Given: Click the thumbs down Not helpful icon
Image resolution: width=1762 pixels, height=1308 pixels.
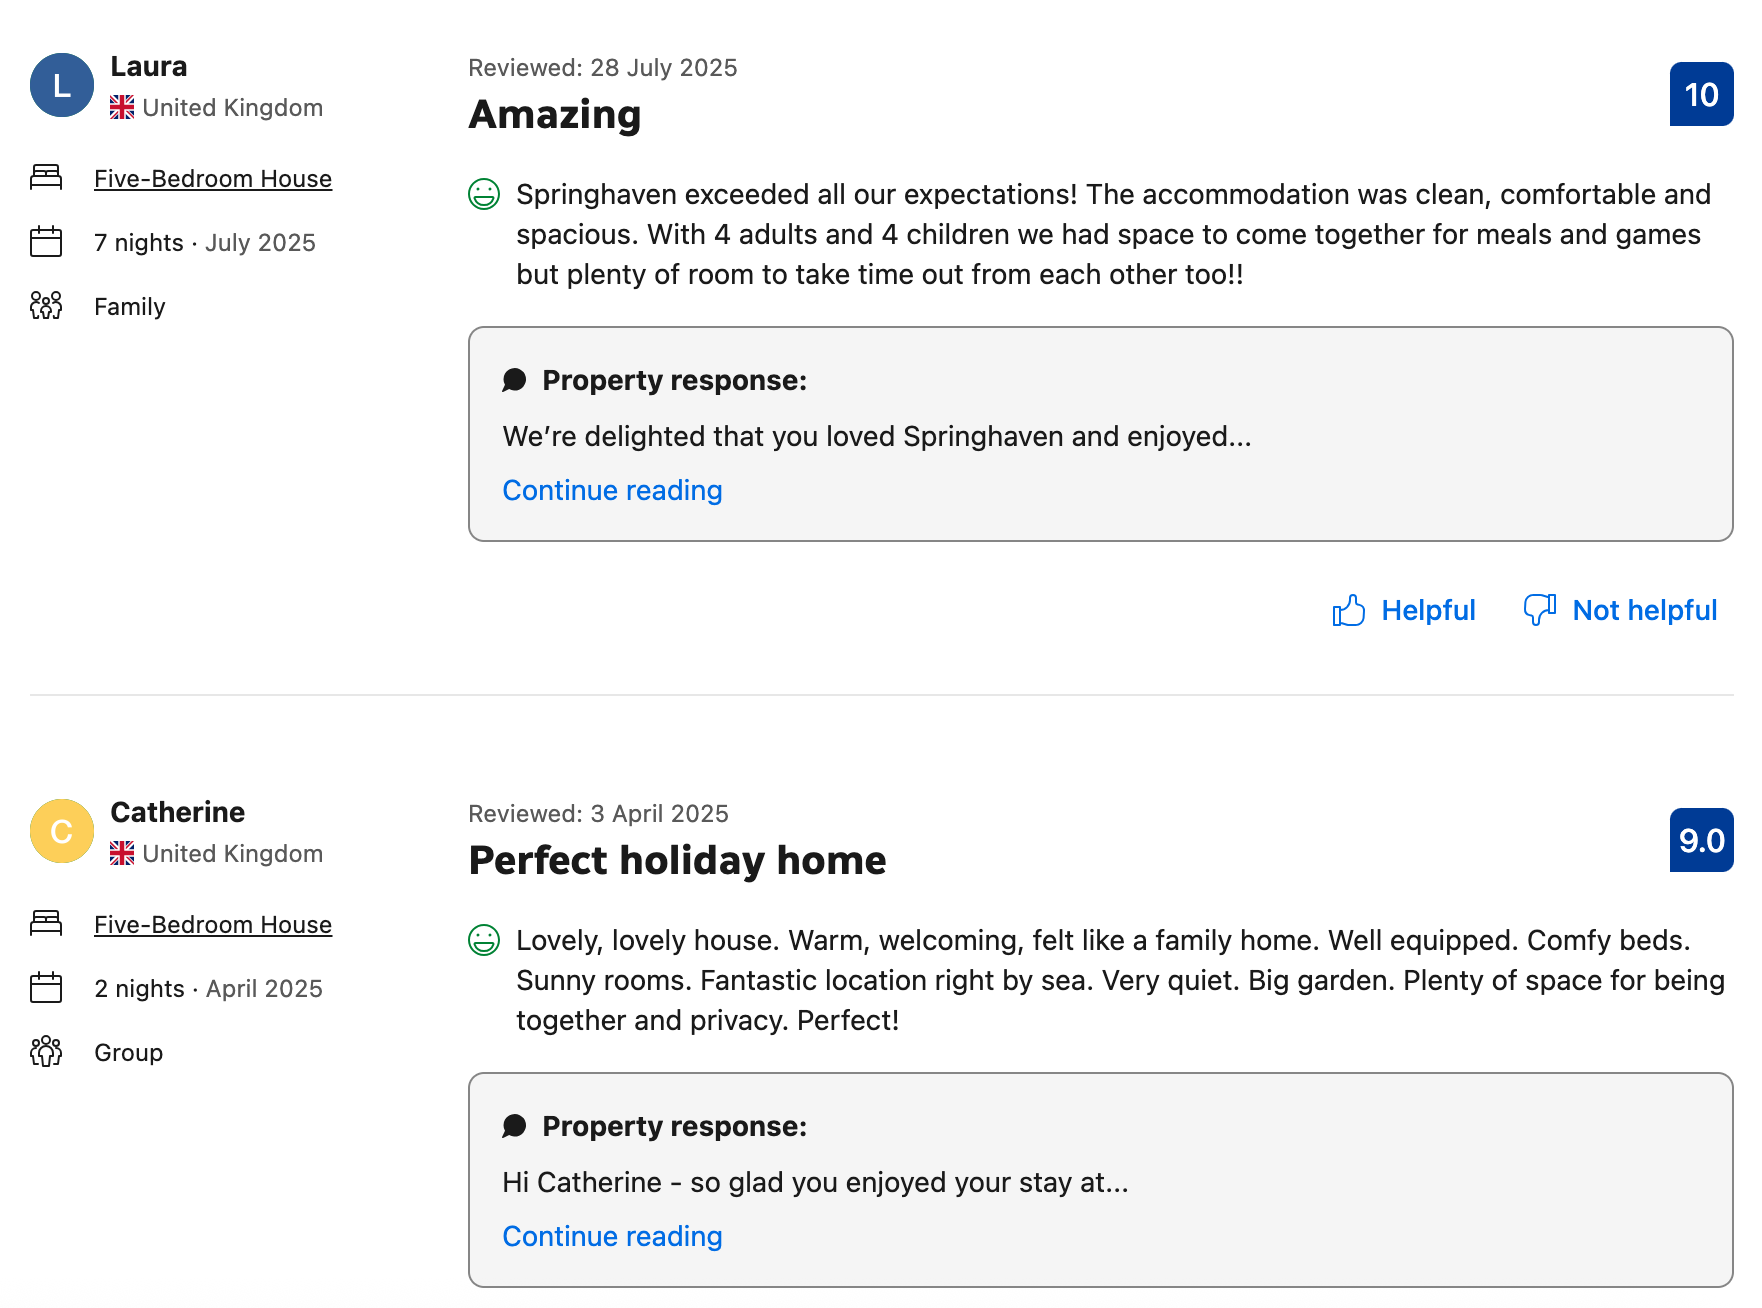Looking at the screenshot, I should [1539, 609].
